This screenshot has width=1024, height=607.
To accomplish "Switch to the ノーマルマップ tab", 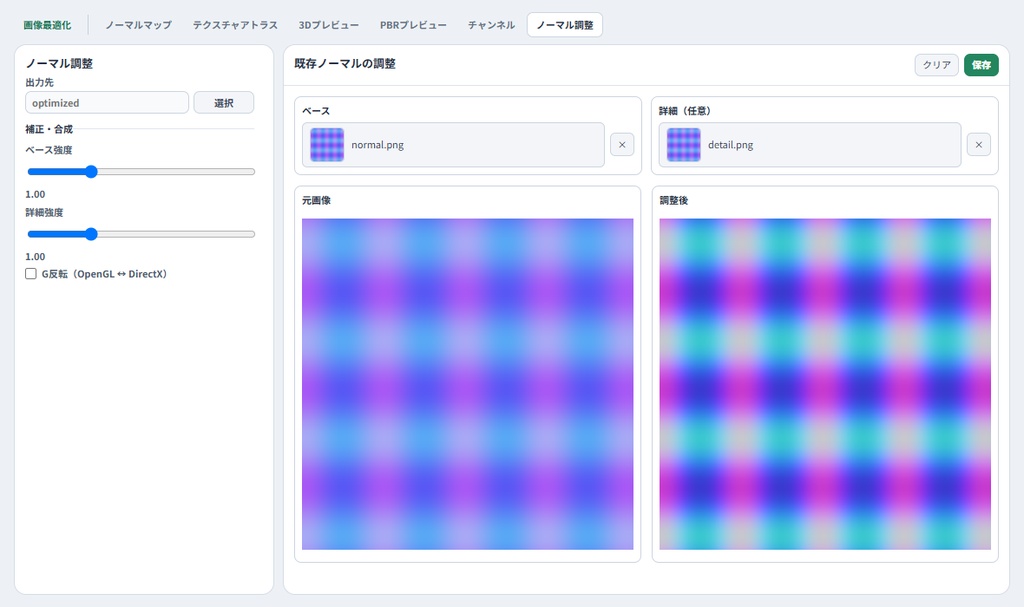I will pyautogui.click(x=138, y=25).
